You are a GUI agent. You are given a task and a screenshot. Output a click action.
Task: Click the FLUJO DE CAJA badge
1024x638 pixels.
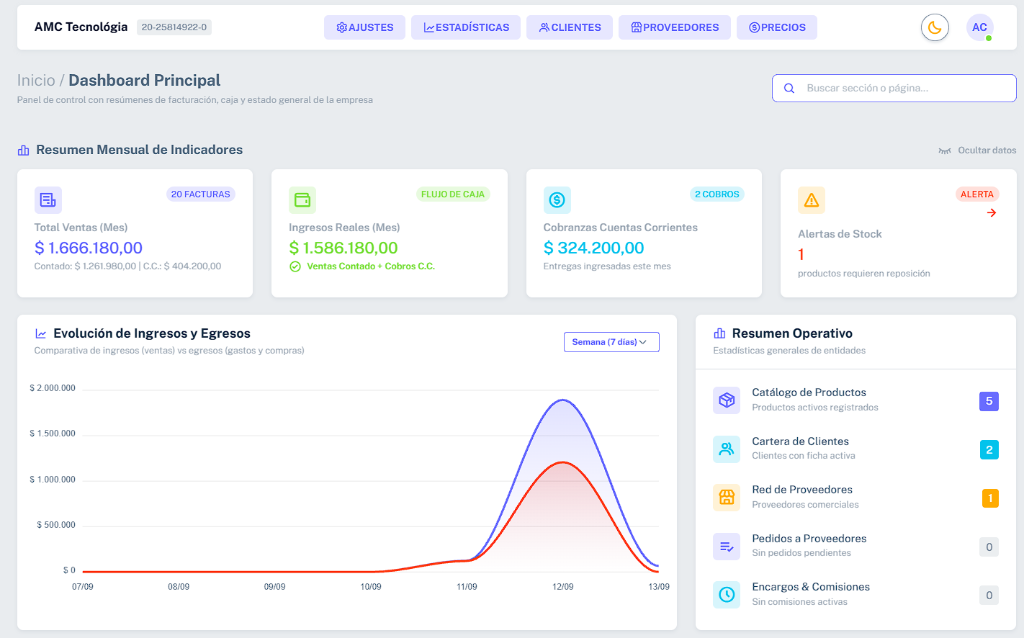pyautogui.click(x=453, y=194)
